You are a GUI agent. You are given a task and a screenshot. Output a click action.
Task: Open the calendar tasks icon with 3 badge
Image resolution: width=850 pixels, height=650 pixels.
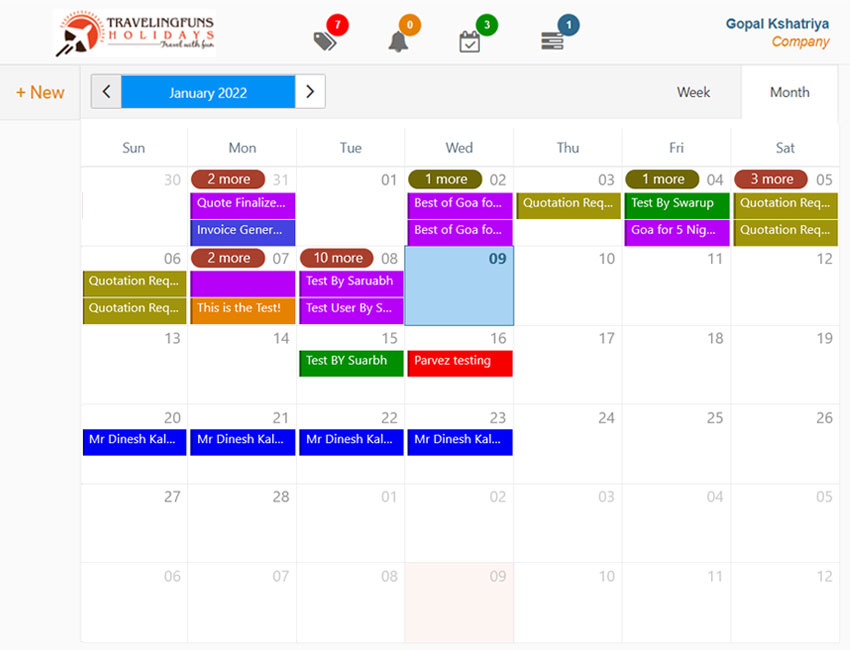(469, 41)
